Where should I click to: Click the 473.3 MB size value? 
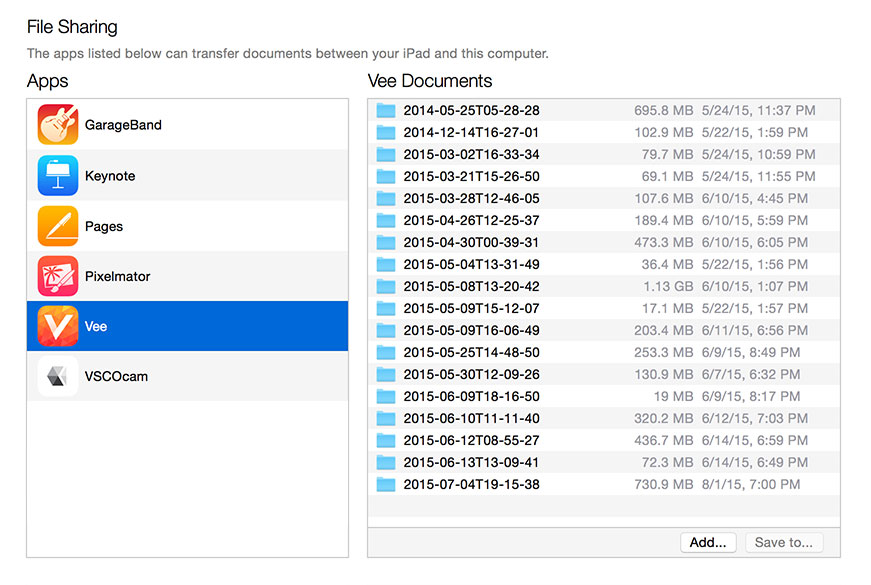point(663,242)
